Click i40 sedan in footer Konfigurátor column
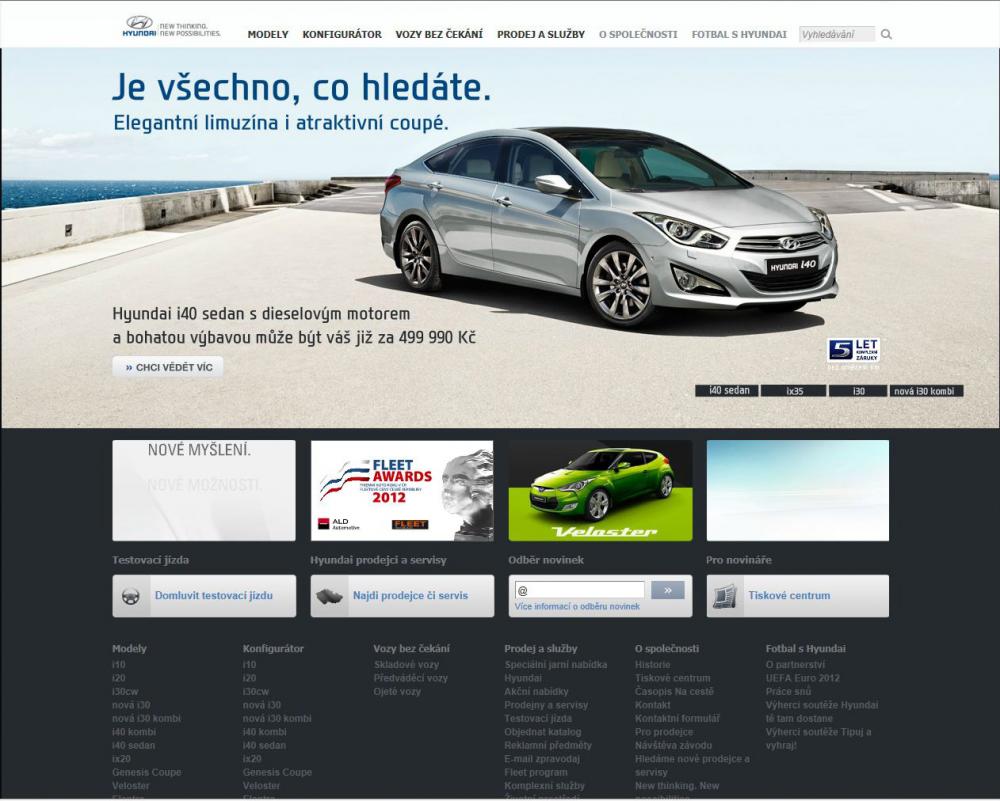 264,745
